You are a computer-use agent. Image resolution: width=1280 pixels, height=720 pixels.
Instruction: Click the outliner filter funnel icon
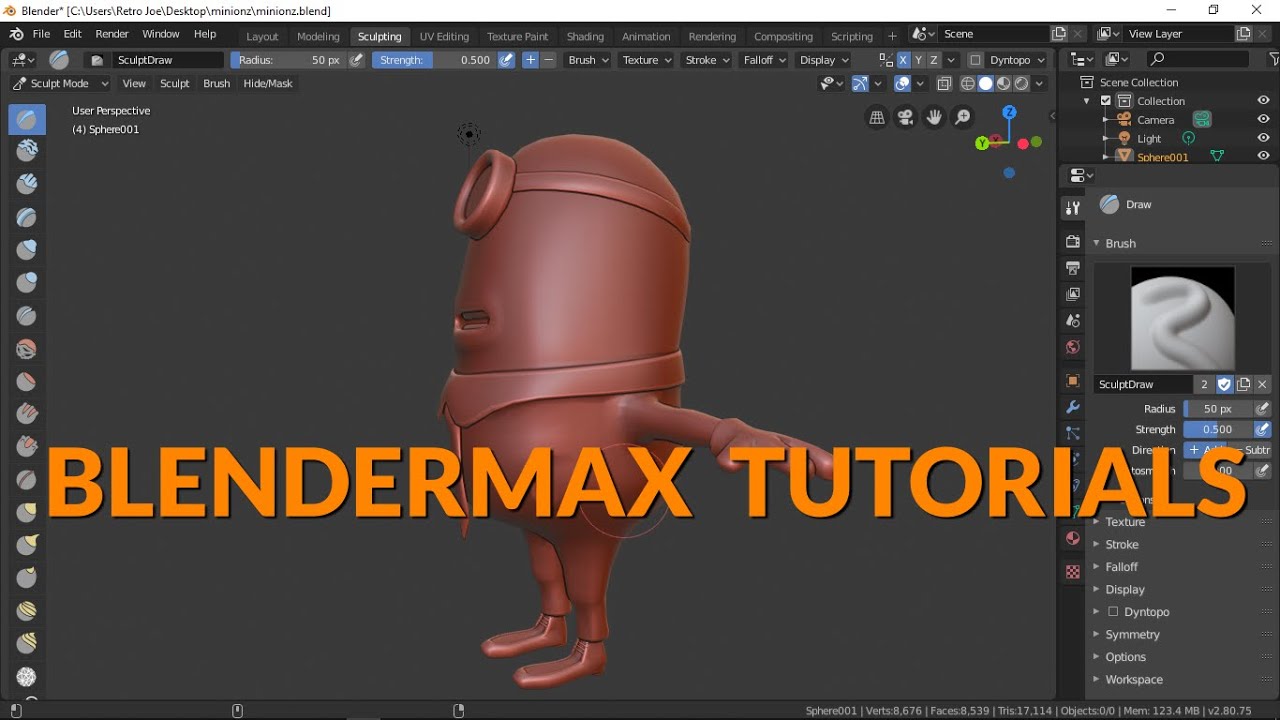(1276, 59)
